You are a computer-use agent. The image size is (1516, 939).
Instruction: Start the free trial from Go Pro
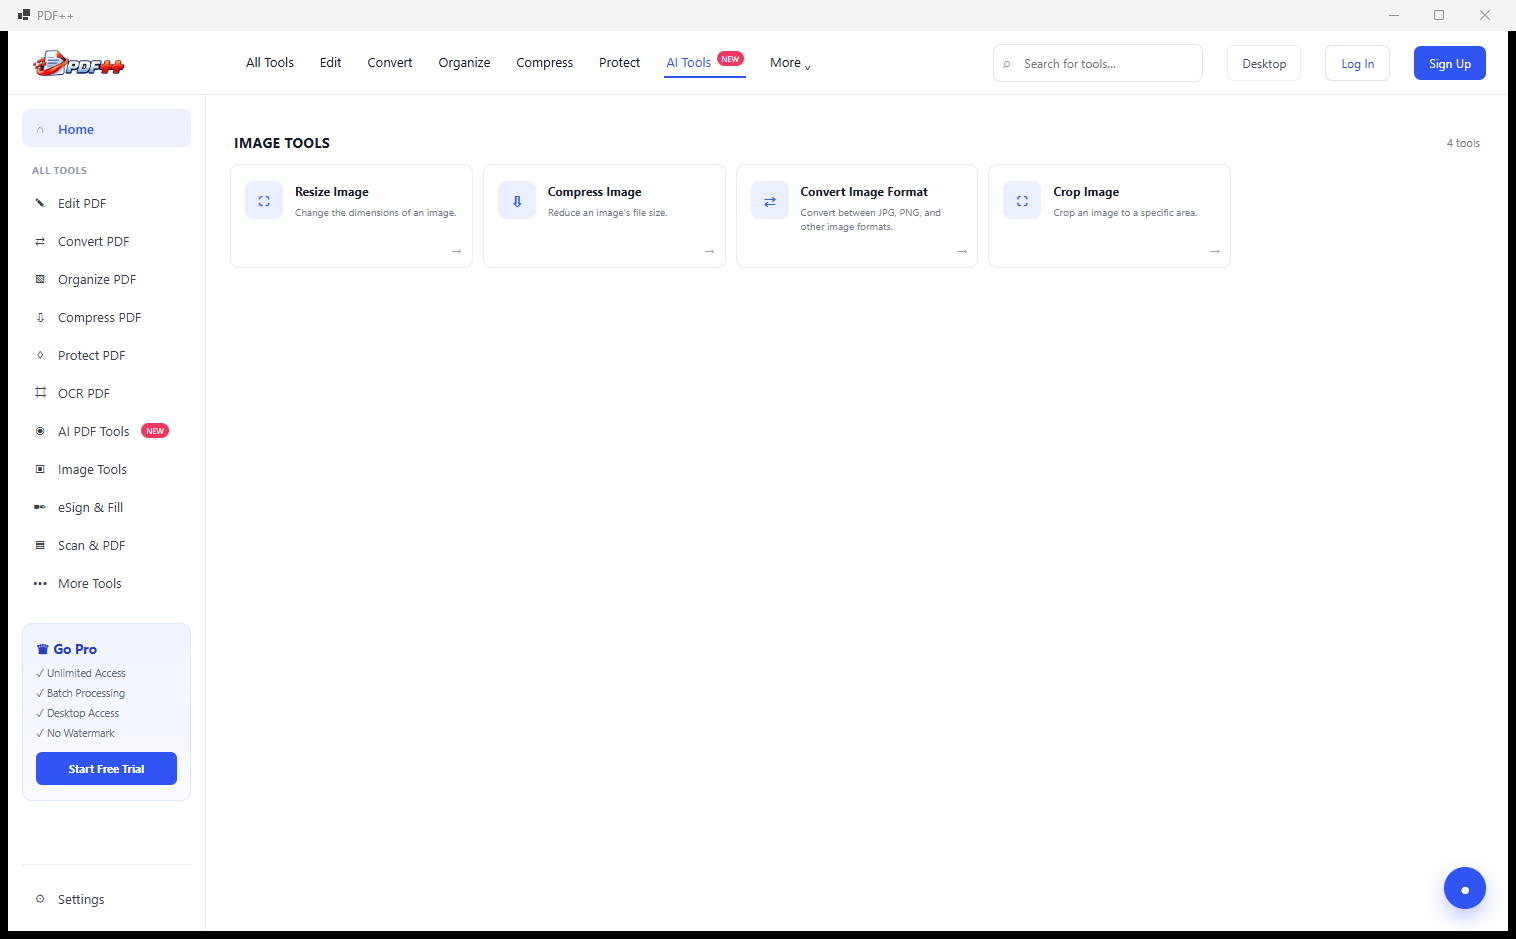(106, 769)
